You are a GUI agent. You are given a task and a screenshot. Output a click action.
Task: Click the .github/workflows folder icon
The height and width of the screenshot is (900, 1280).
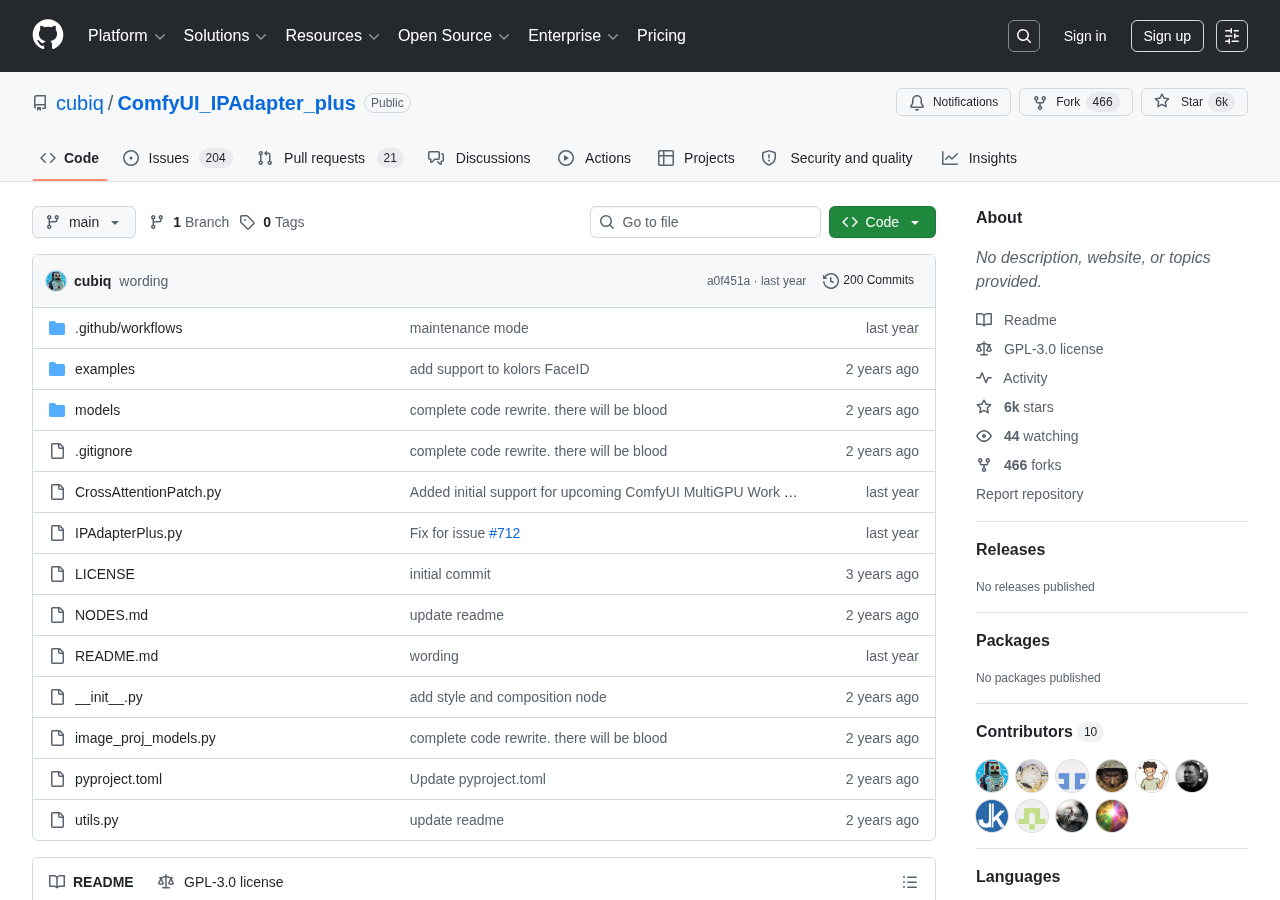57,328
